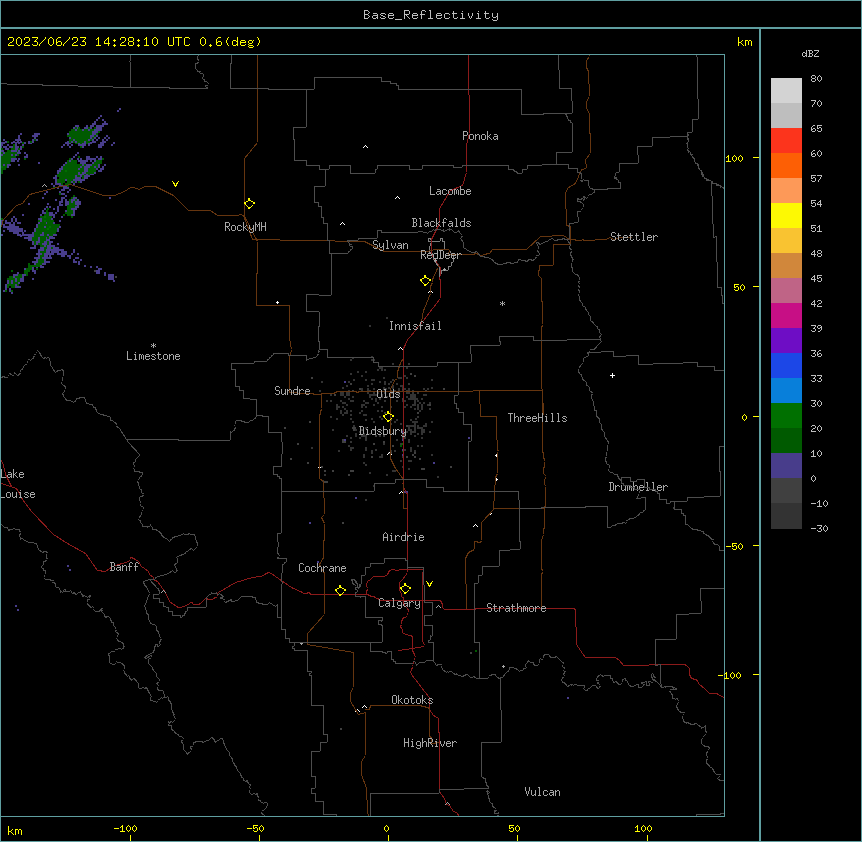862x842 pixels.
Task: Select the Sylvan label
Action: click(390, 245)
